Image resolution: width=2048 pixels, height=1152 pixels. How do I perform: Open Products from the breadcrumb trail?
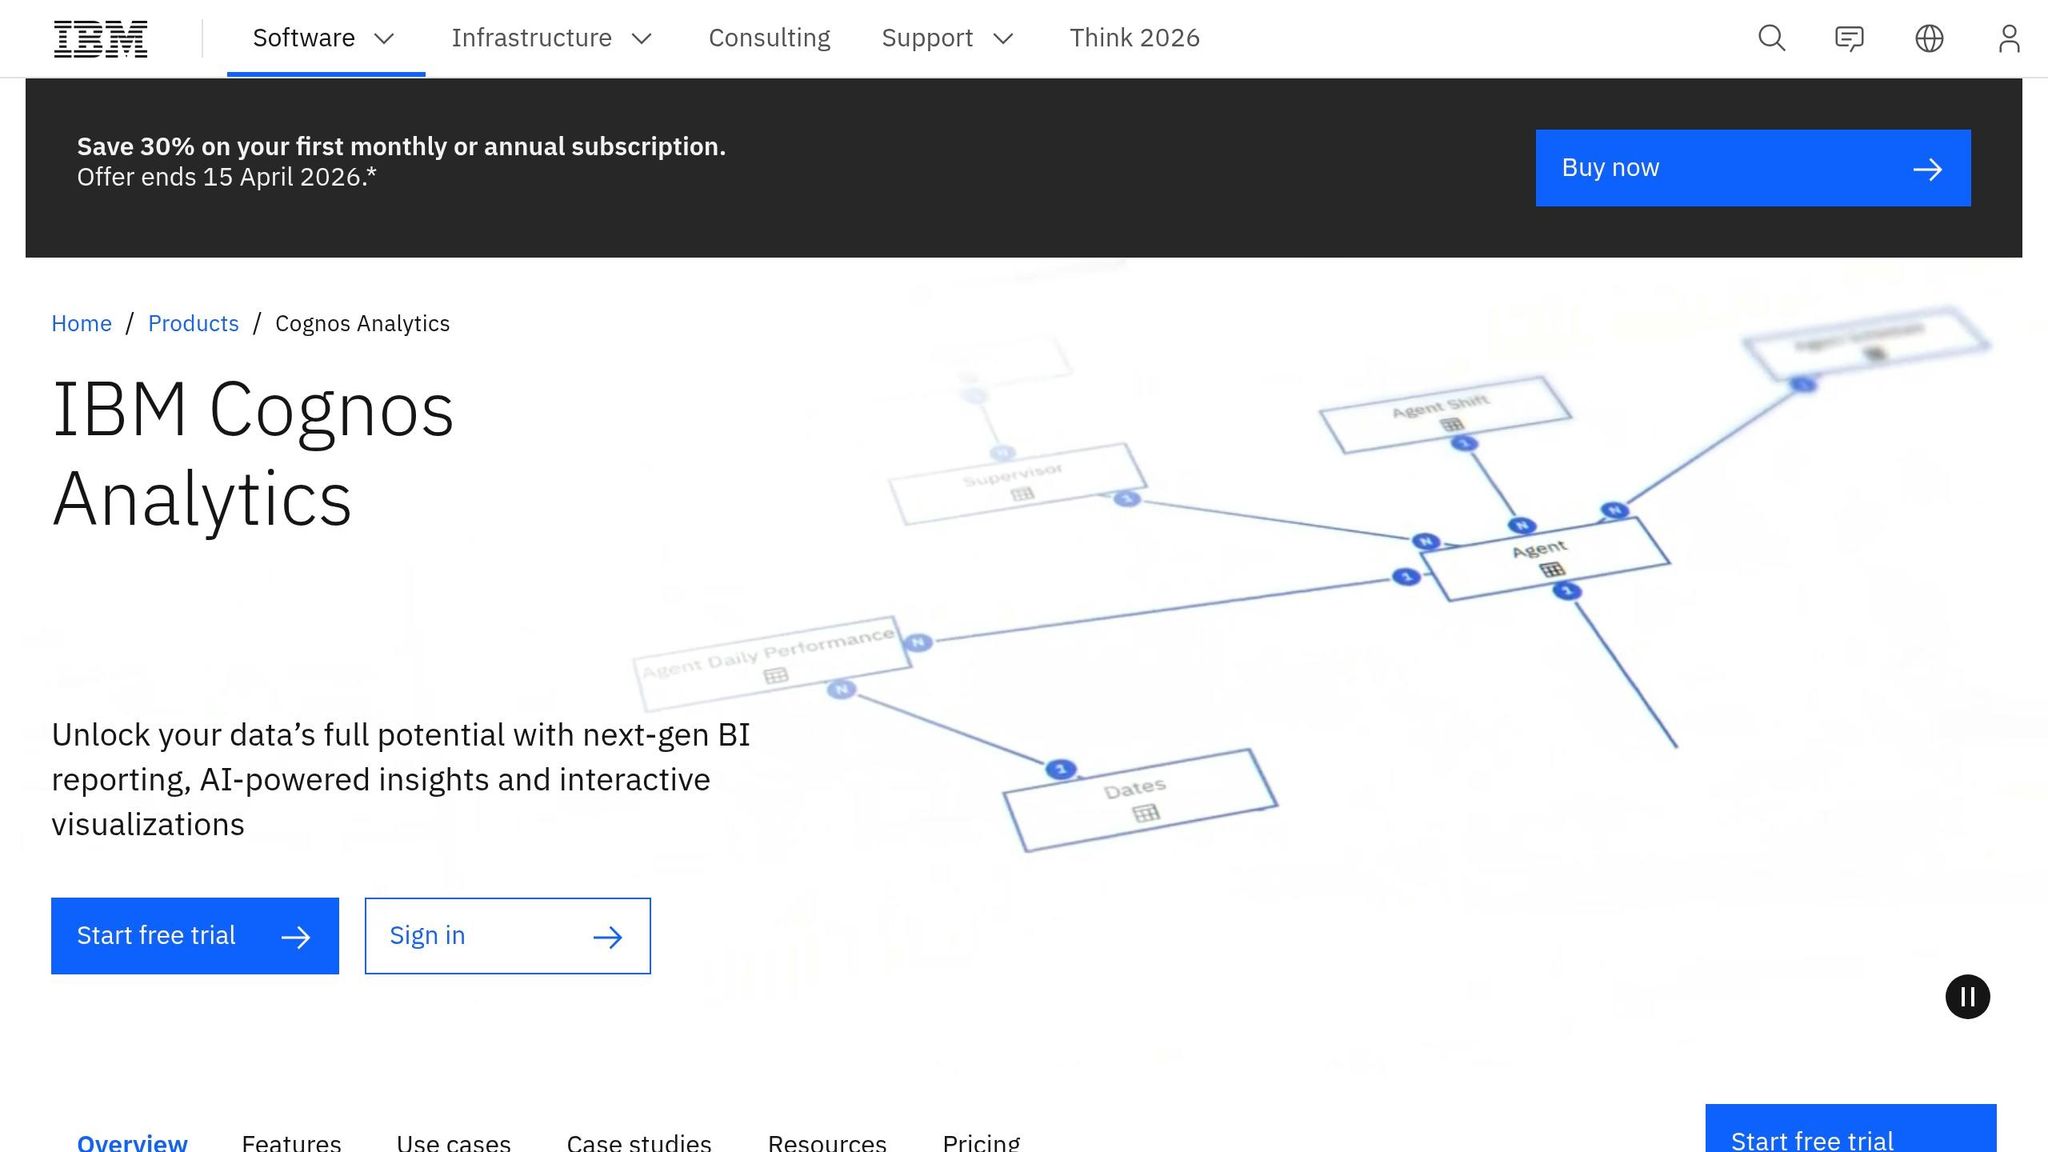pyautogui.click(x=193, y=323)
